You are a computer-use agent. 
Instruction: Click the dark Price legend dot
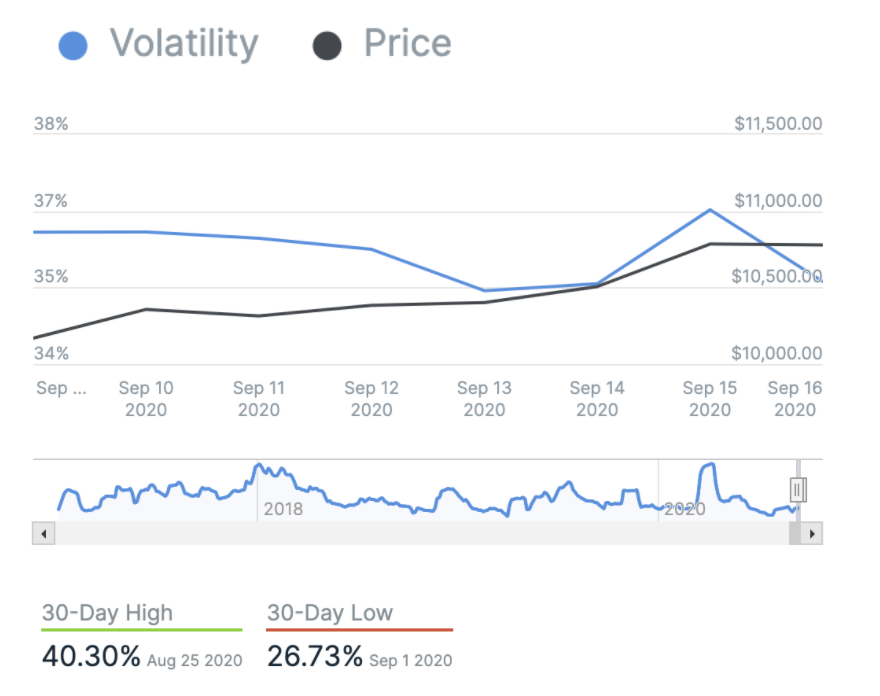click(327, 45)
